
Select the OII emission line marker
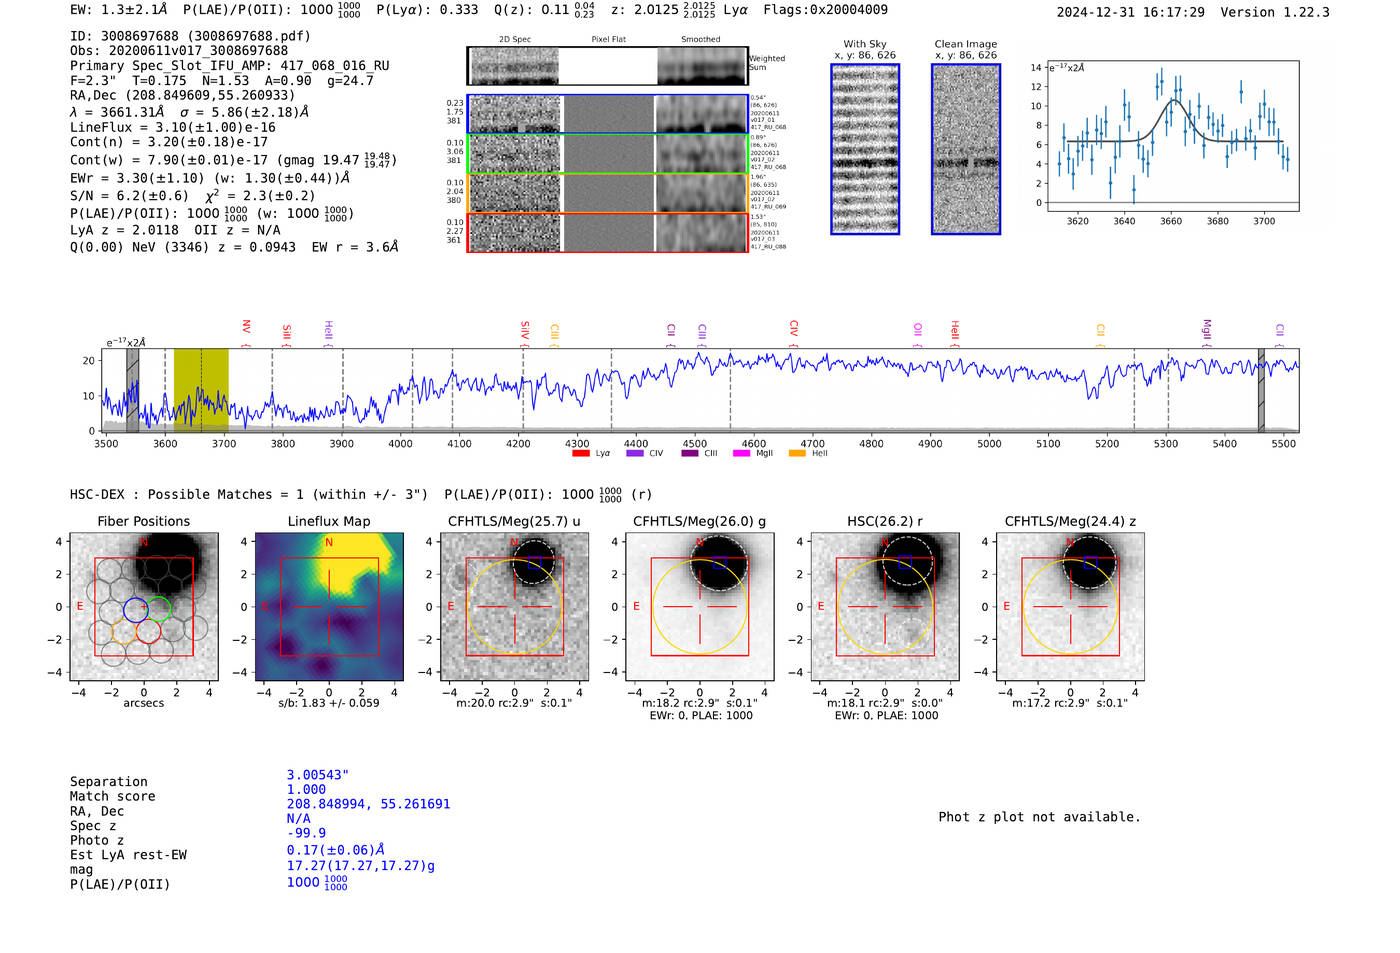pos(918,333)
